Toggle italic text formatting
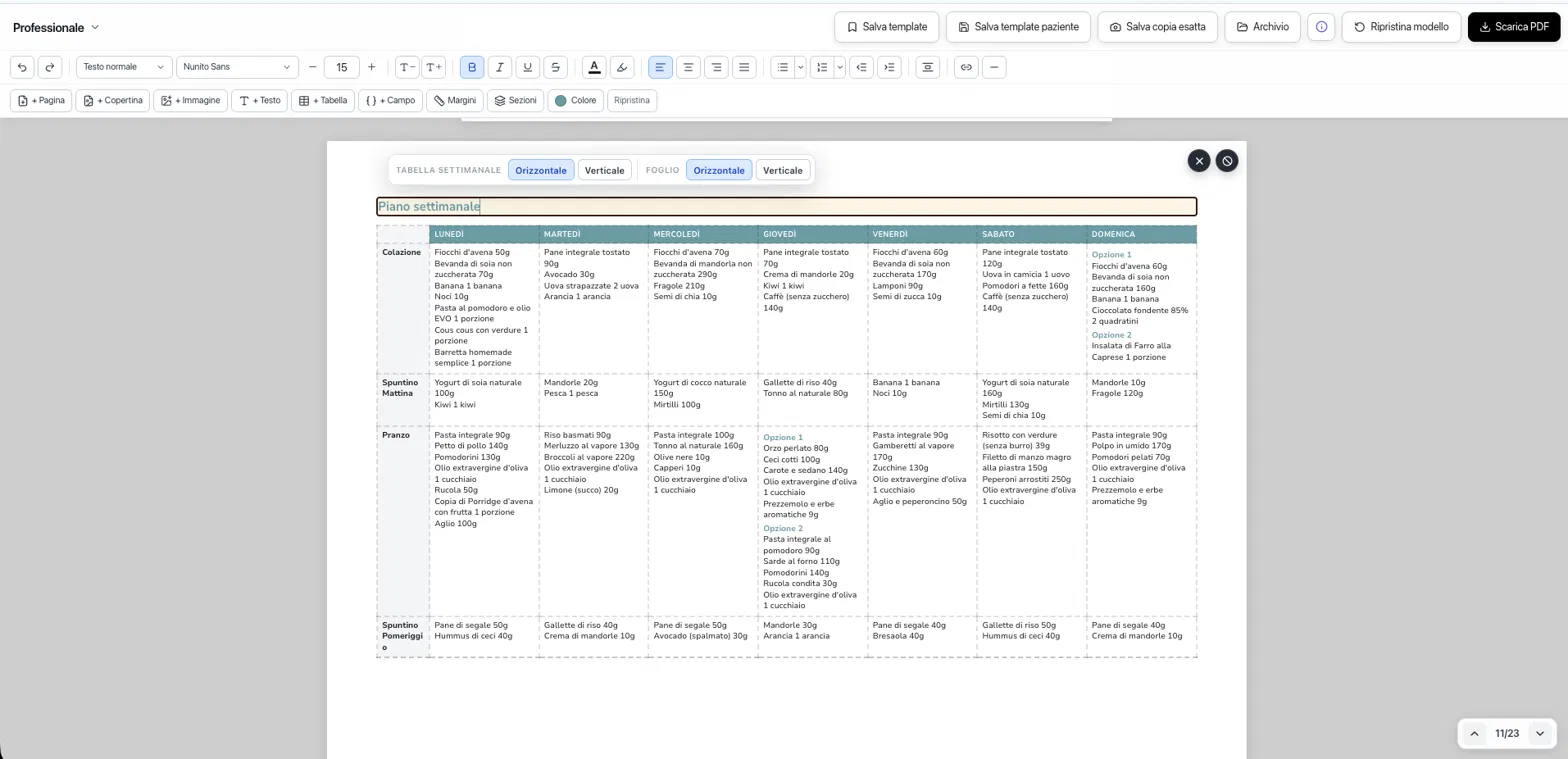 coord(500,67)
